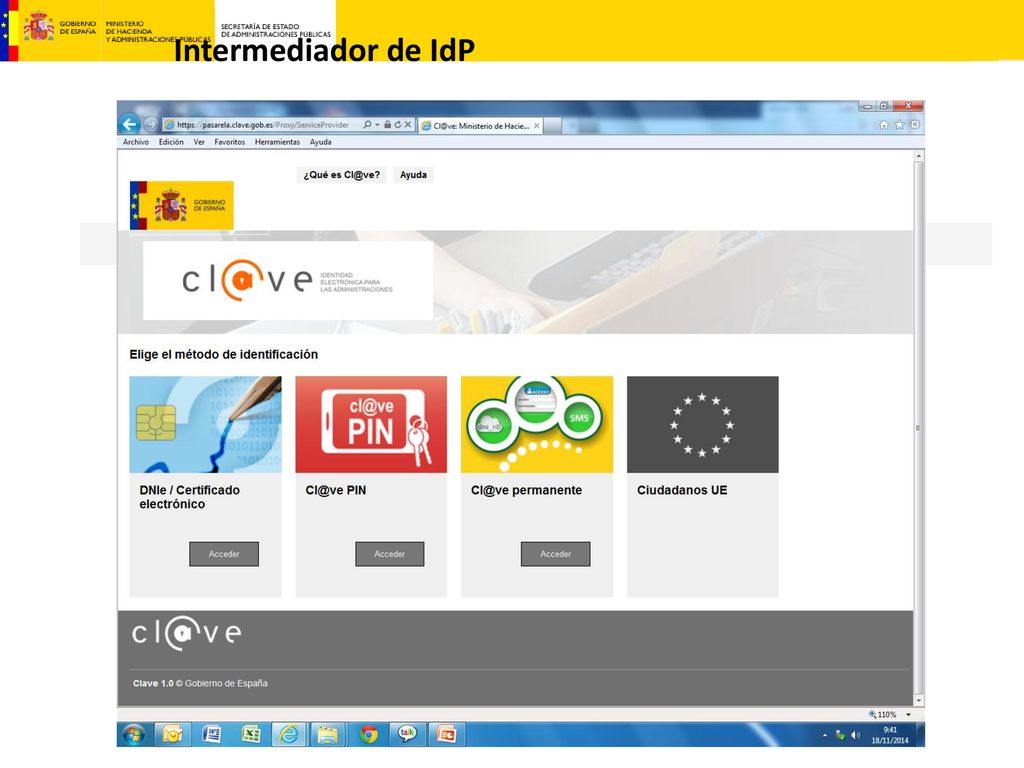Image resolution: width=1024 pixels, height=768 pixels.
Task: Click the browser back arrow button
Action: tap(129, 124)
